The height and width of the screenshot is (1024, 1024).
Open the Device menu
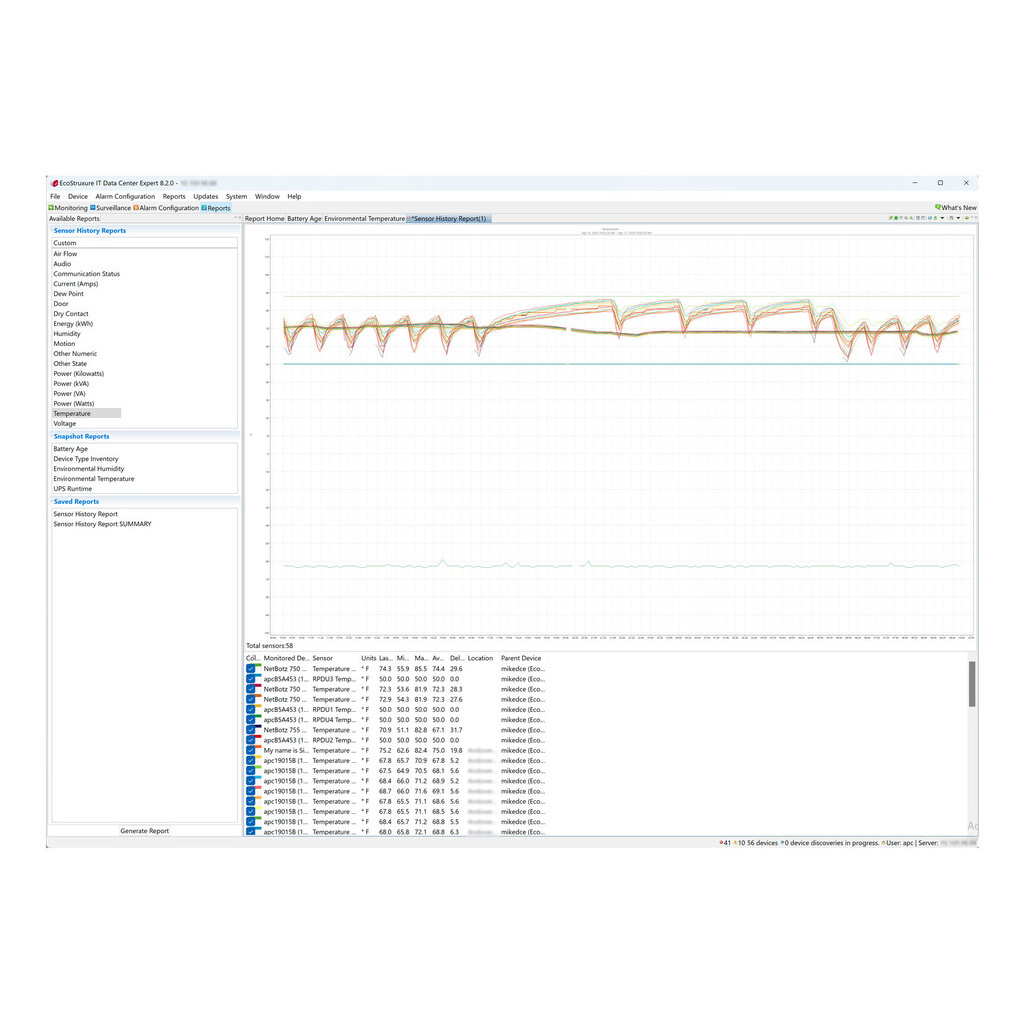pos(78,197)
